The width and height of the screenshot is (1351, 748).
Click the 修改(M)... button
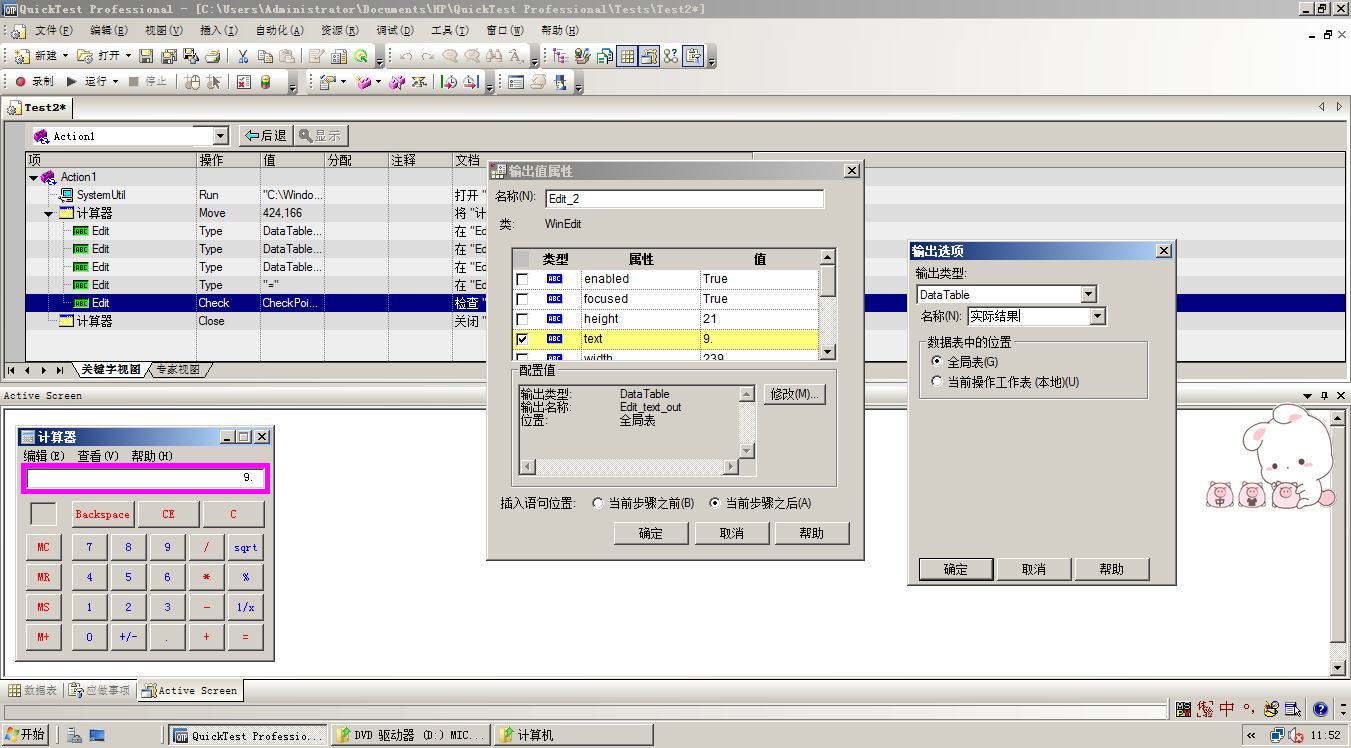(795, 394)
